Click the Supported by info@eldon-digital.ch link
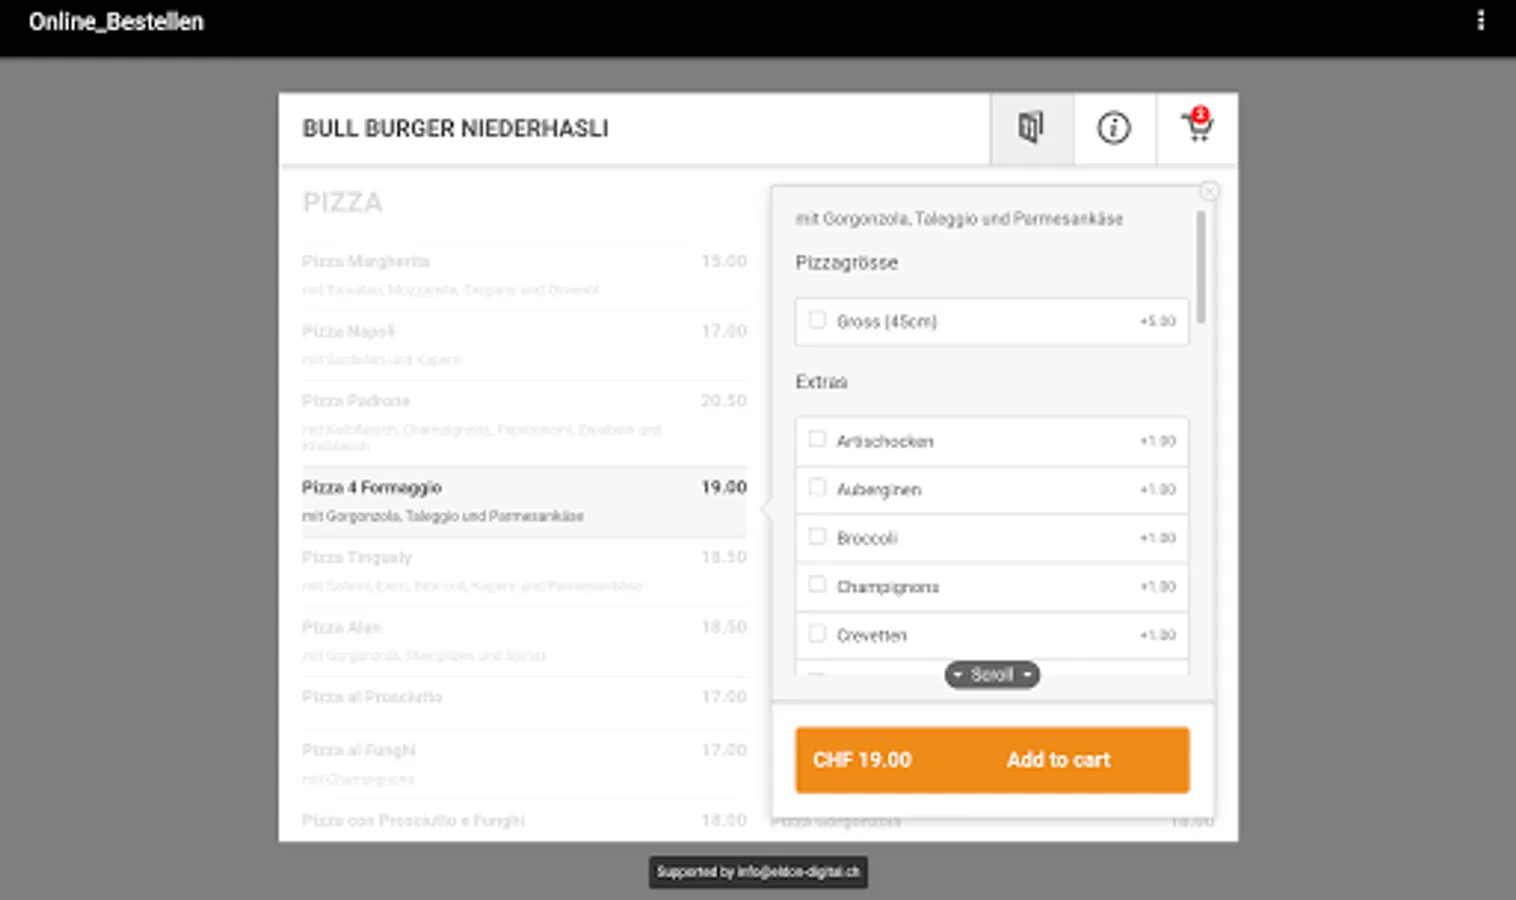Image resolution: width=1516 pixels, height=900 pixels. click(x=758, y=872)
